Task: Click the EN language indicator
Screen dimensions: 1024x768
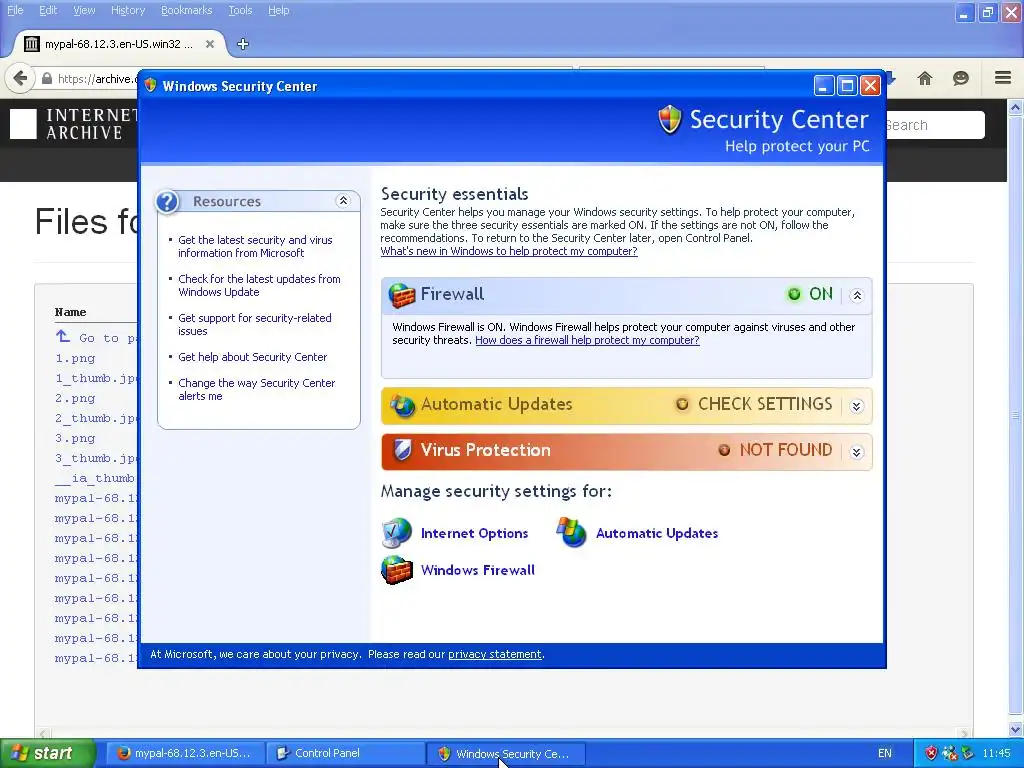Action: pyautogui.click(x=884, y=754)
